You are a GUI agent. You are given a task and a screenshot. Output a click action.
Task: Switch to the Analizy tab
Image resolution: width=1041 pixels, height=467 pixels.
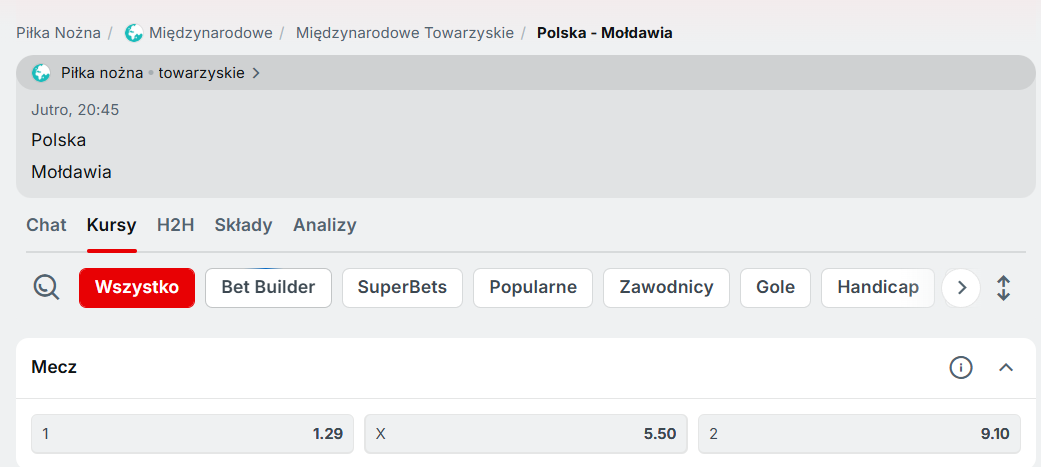[x=325, y=225]
